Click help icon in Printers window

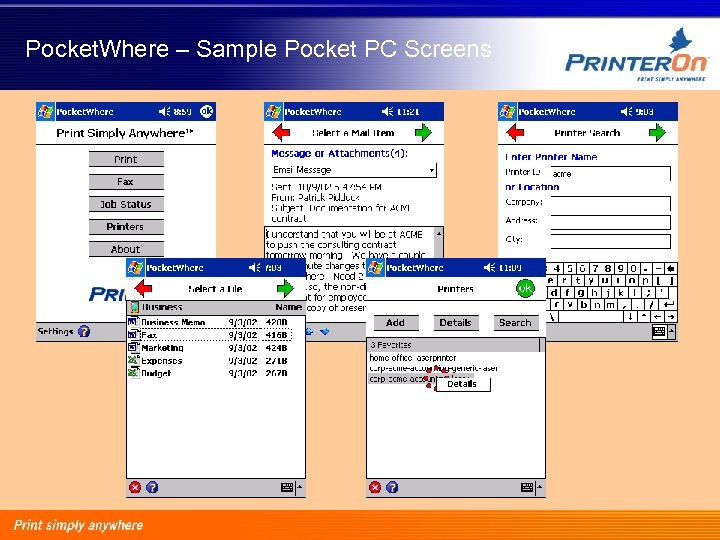click(392, 487)
